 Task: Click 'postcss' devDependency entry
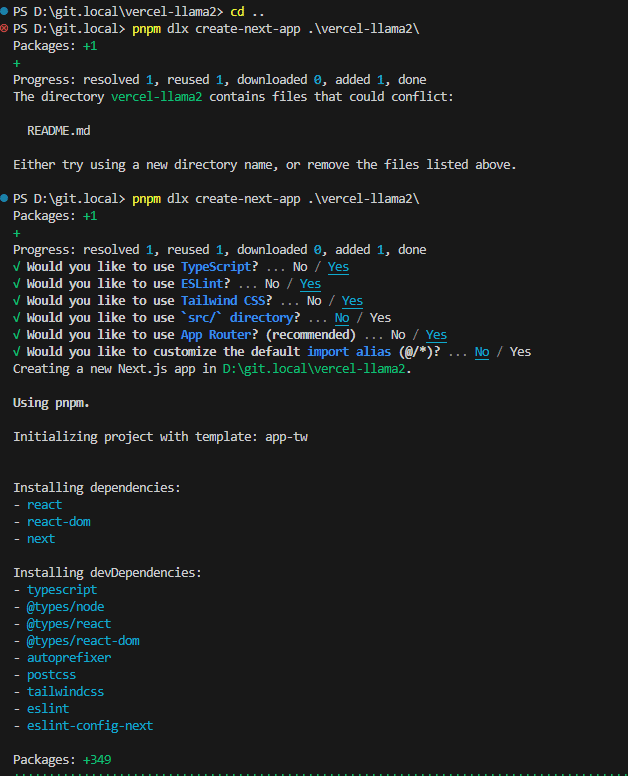[x=51, y=675]
